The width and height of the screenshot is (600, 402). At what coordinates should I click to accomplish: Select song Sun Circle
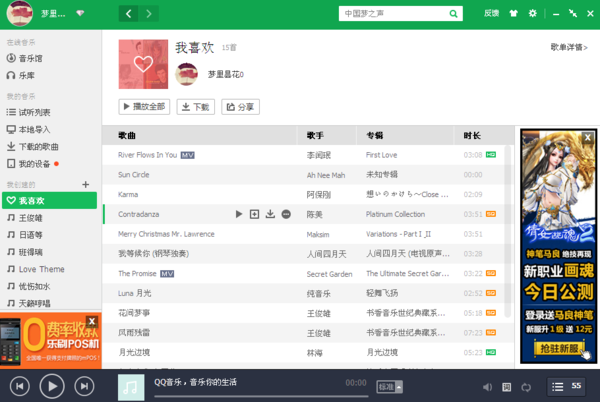click(x=134, y=175)
